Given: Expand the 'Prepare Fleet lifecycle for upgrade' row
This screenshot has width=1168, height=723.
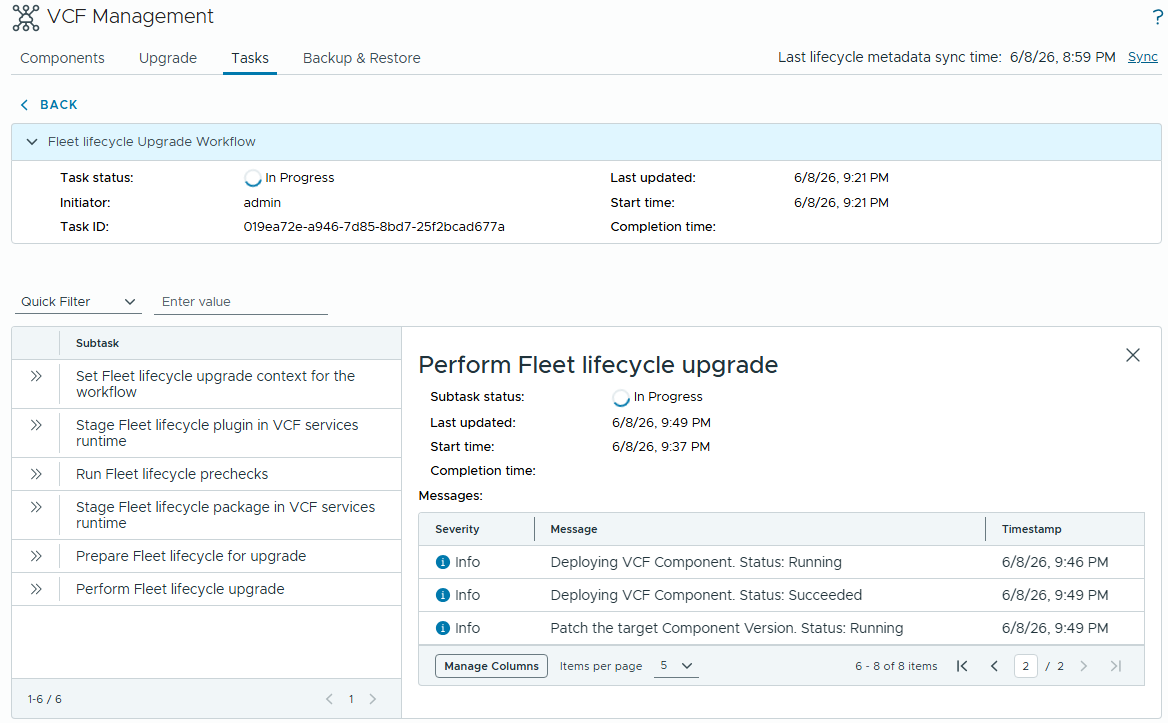Looking at the screenshot, I should pyautogui.click(x=36, y=556).
